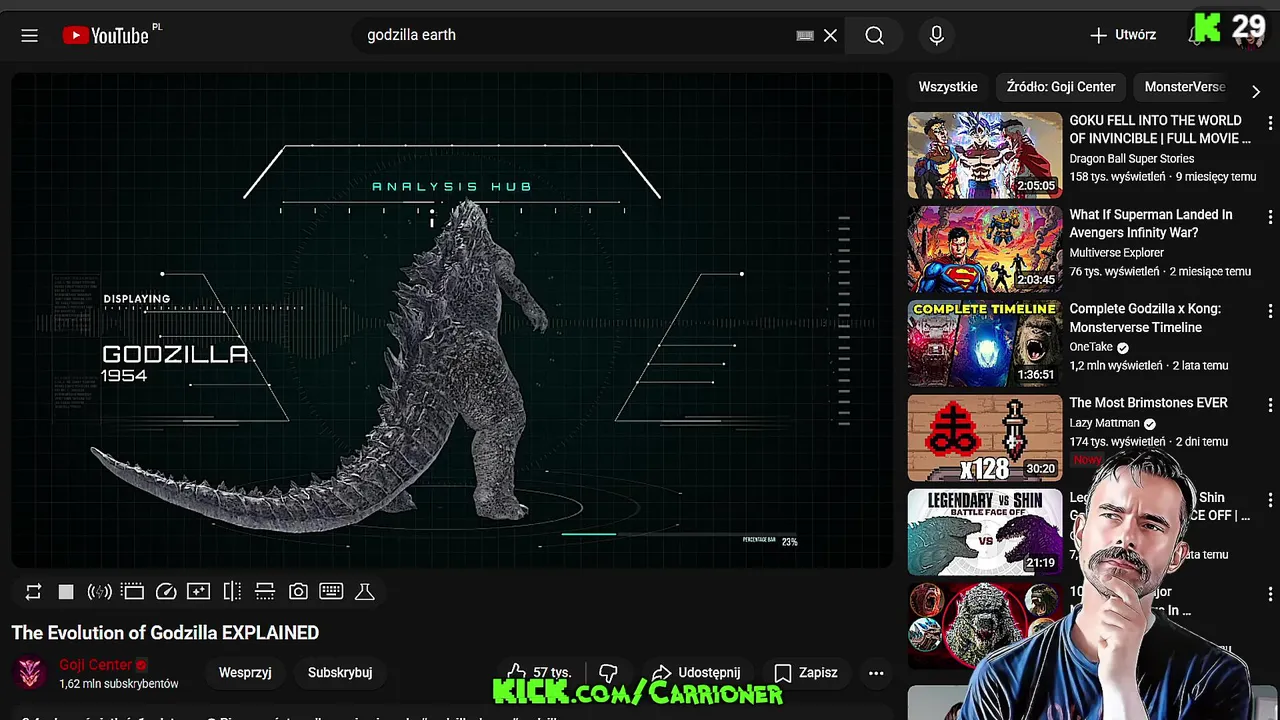Select the Wszystkie filter chip
1280x720 pixels.
click(x=948, y=87)
